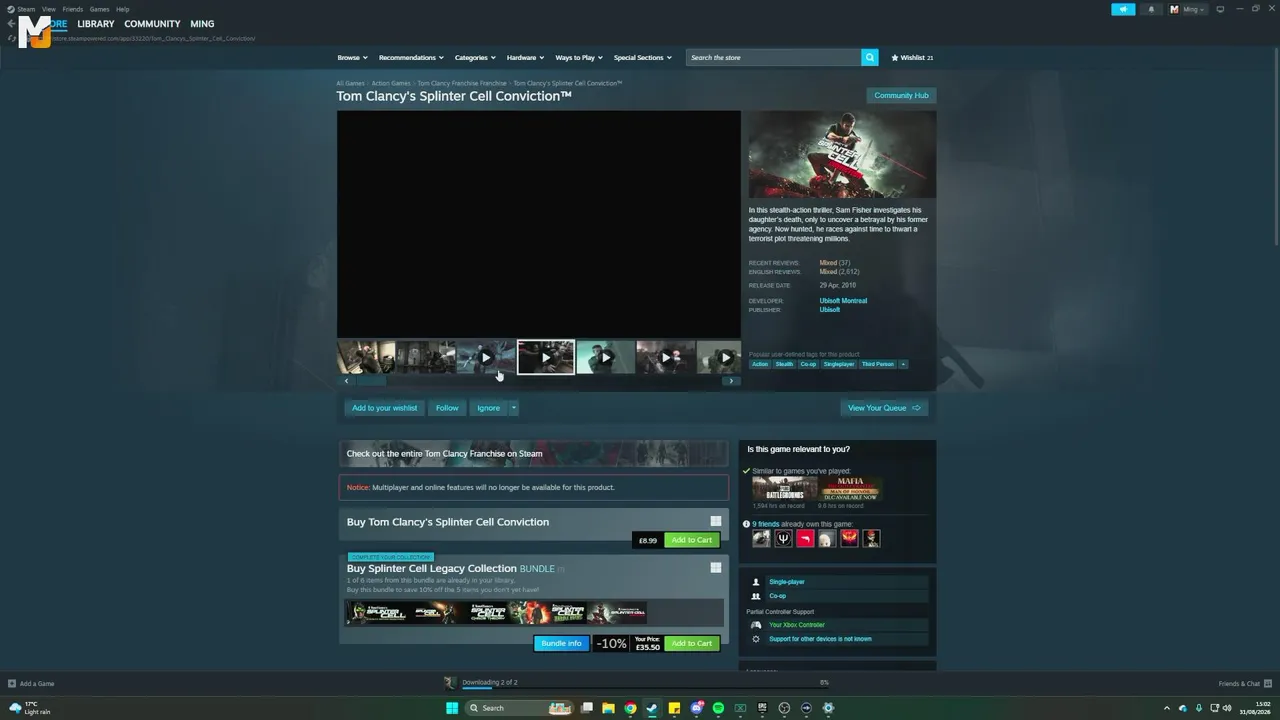Image resolution: width=1280 pixels, height=720 pixels.
Task: Open Discord from the taskbar
Action: [x=696, y=708]
